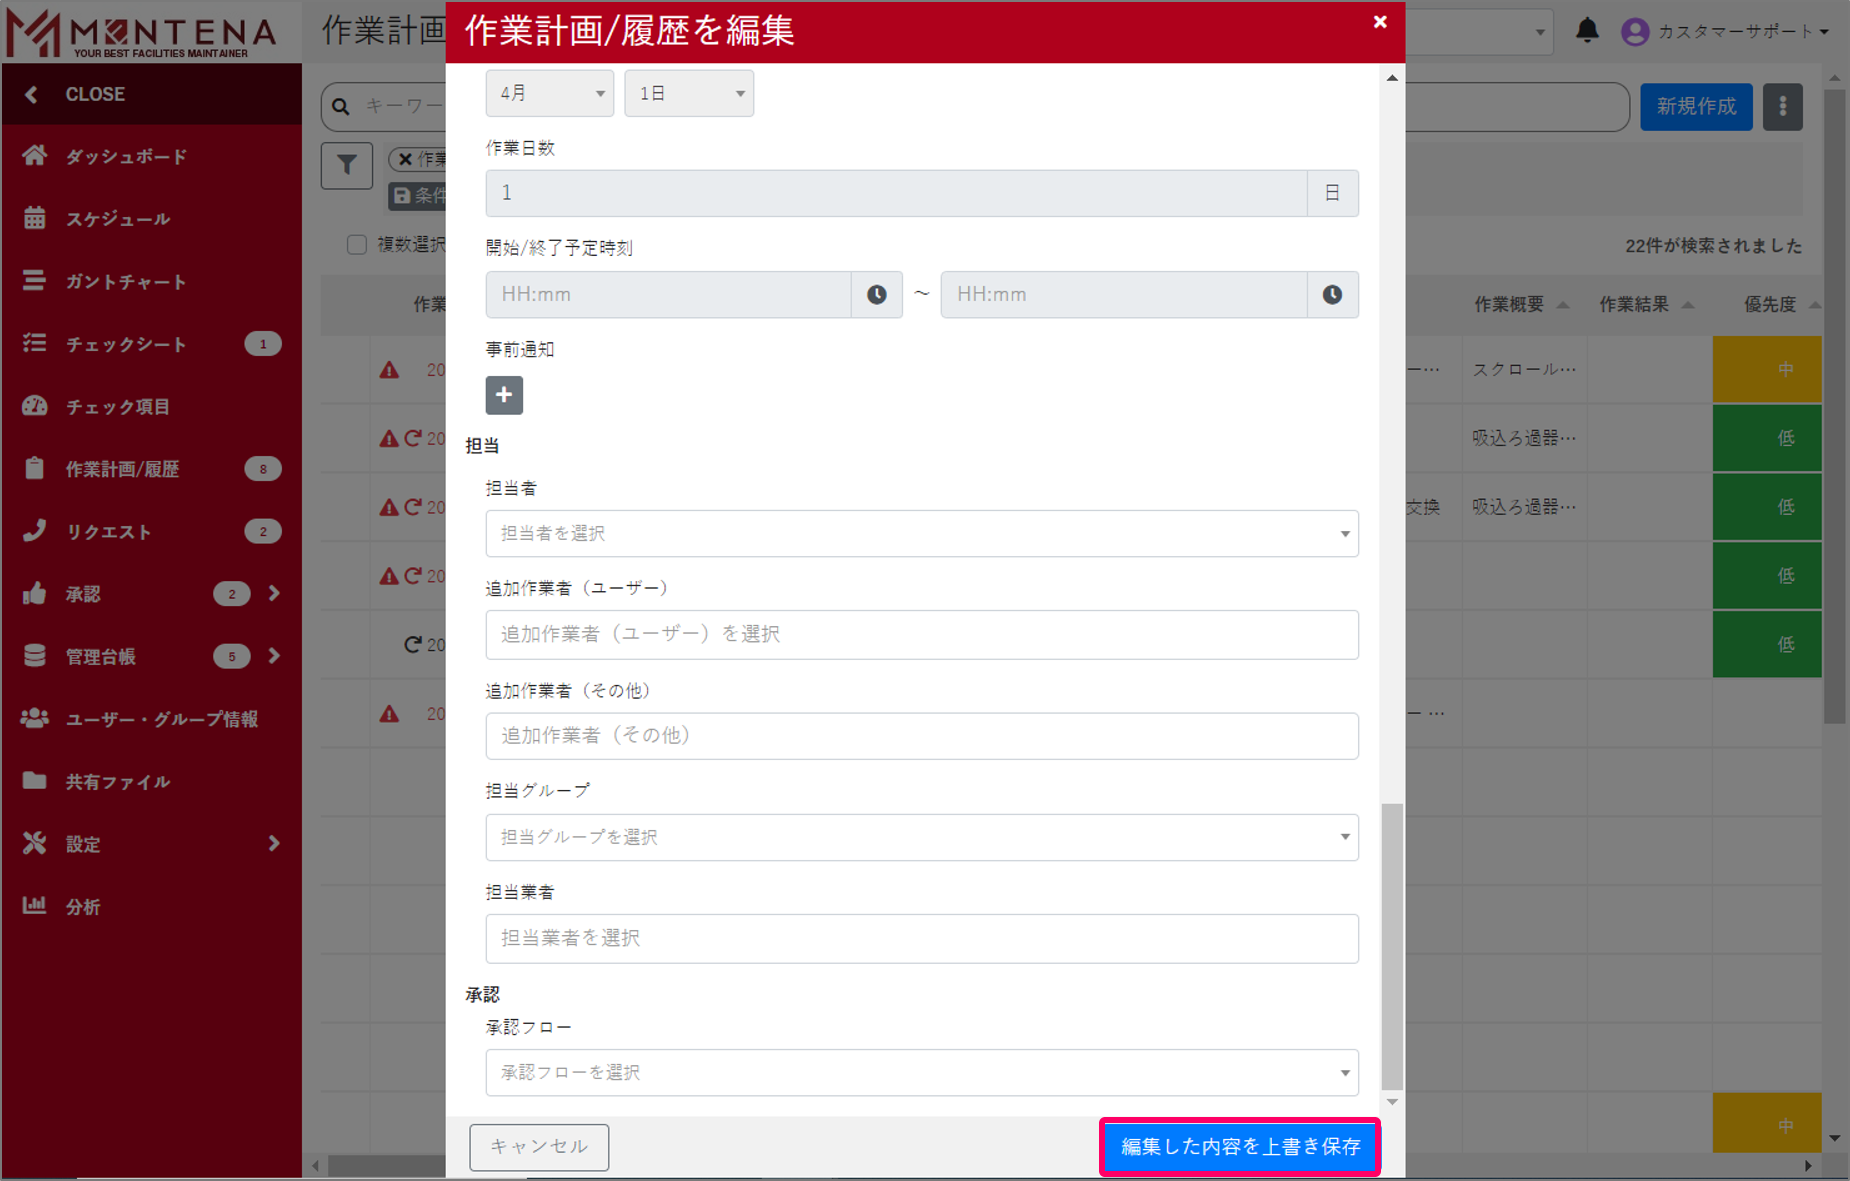Open the start time clock picker
The image size is (1850, 1181).
point(876,295)
